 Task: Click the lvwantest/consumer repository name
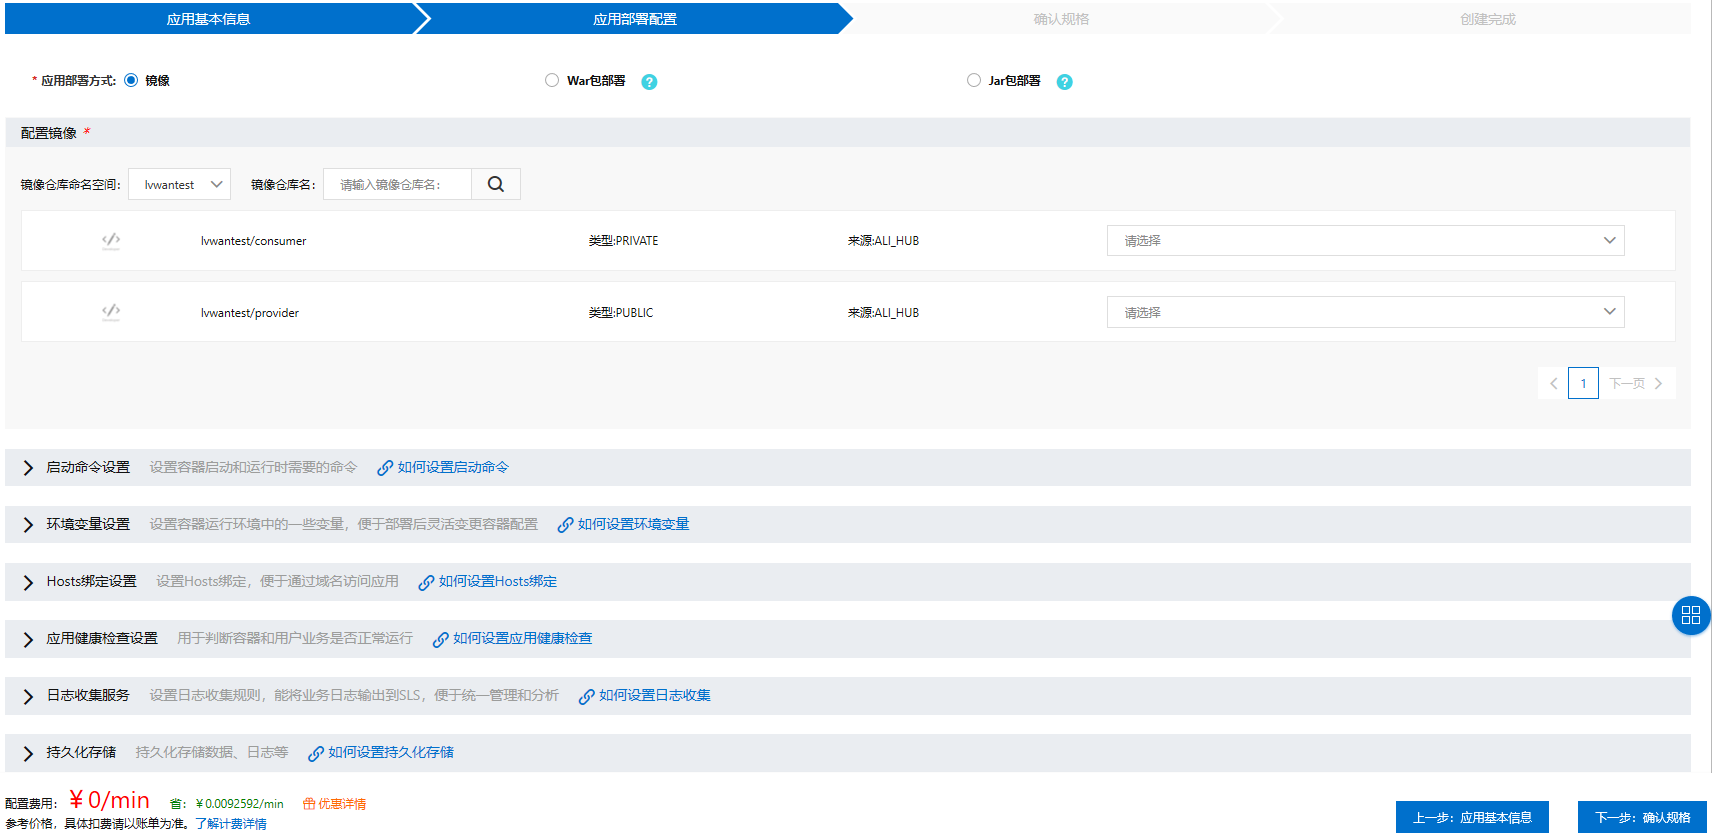point(253,241)
